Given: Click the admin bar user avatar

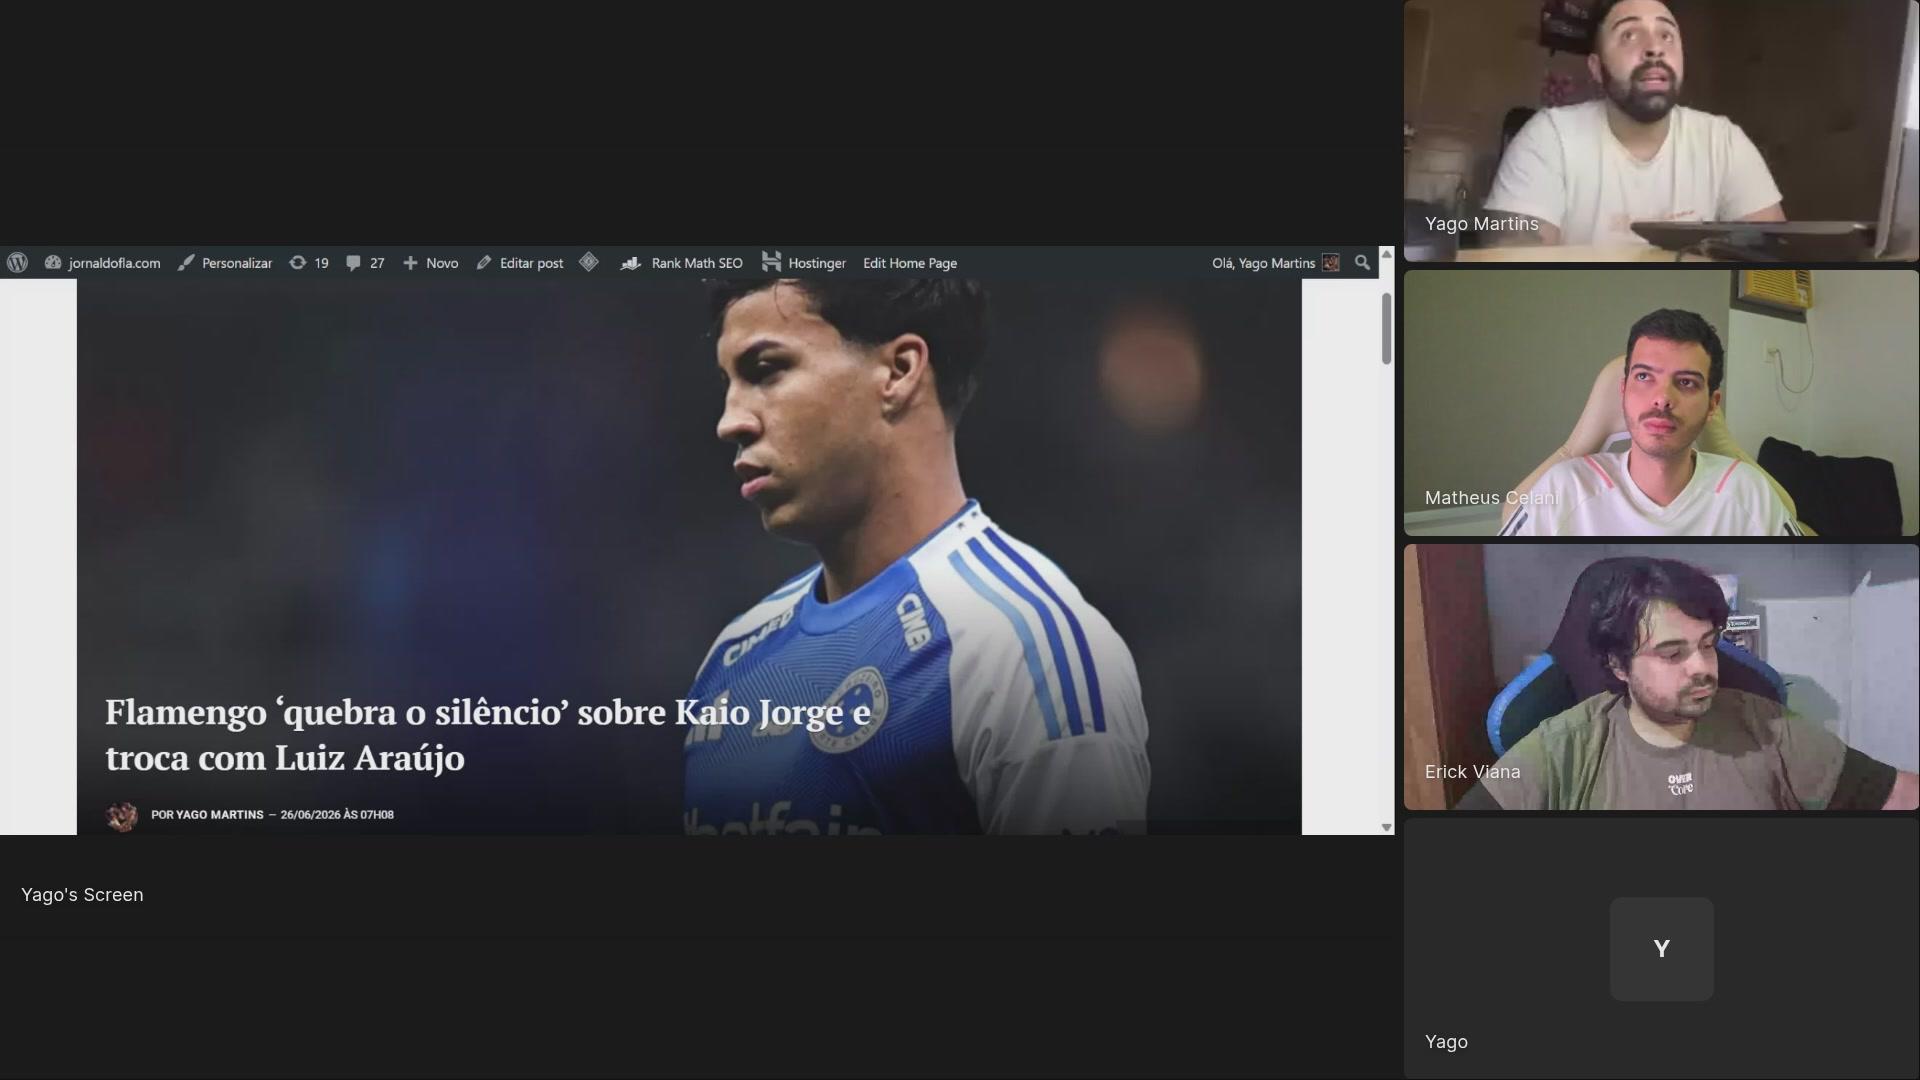Looking at the screenshot, I should (x=1331, y=263).
